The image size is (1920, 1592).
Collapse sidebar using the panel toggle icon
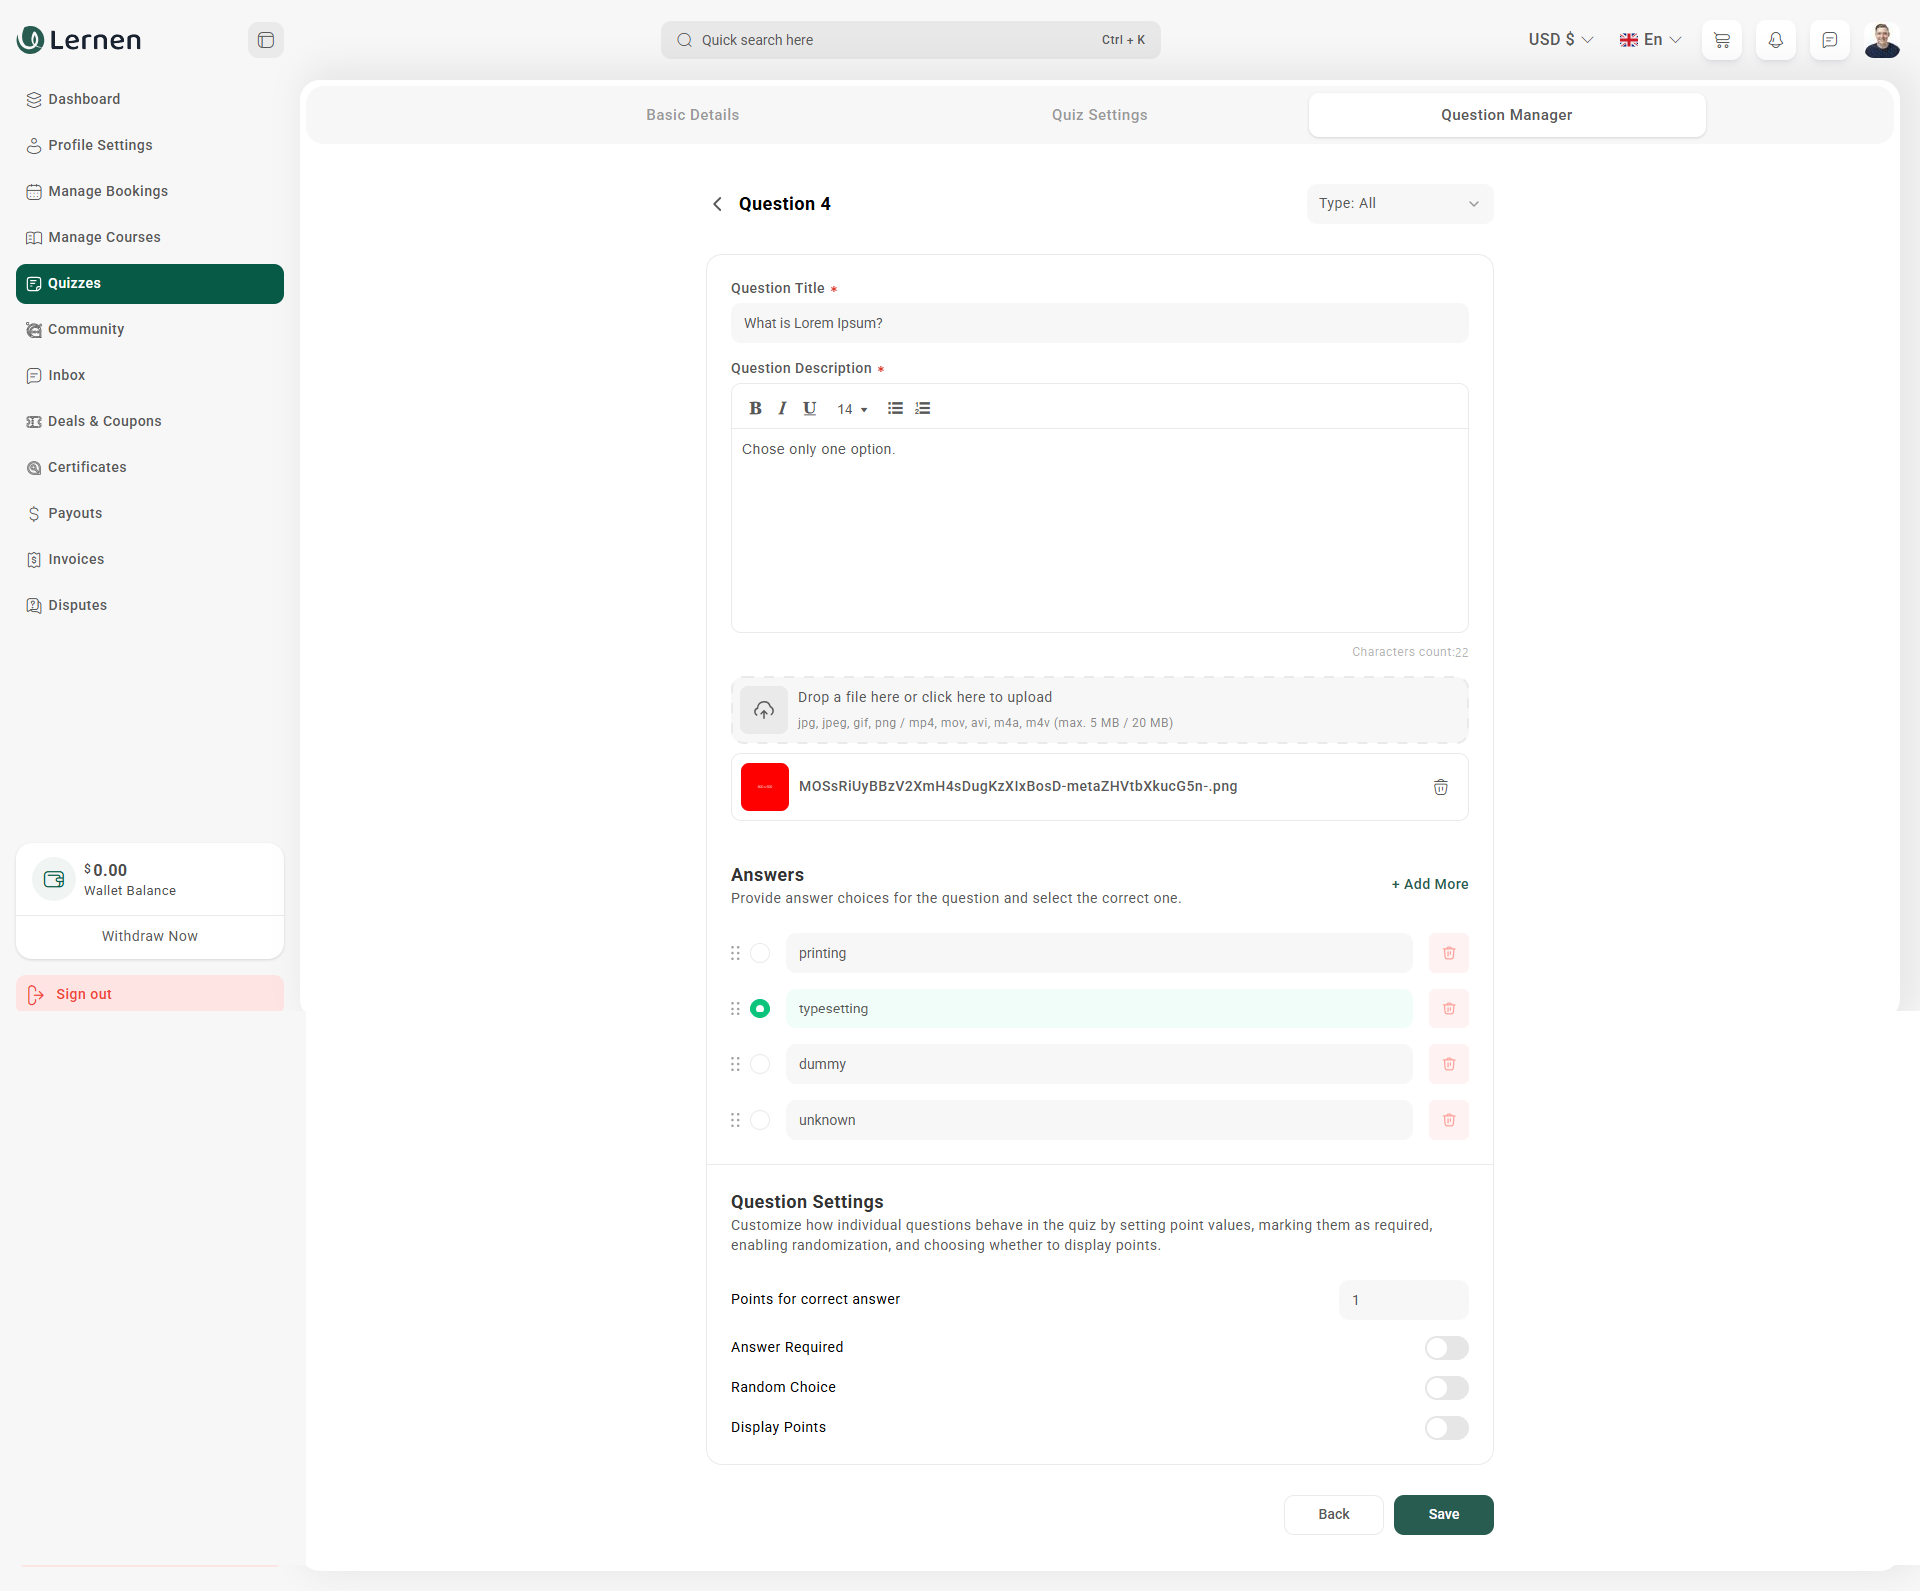click(x=266, y=40)
